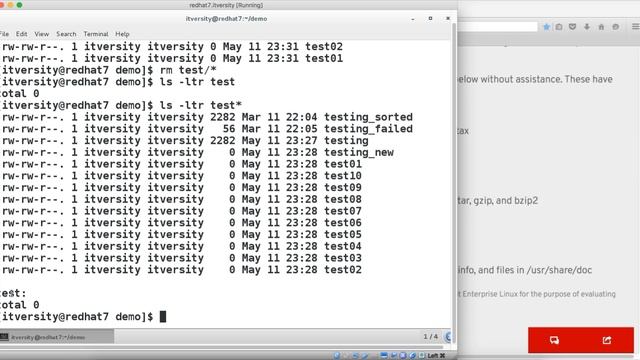This screenshot has height=360, width=640.
Task: Click the chat bubbles icon on red bar
Action: pyautogui.click(x=554, y=340)
